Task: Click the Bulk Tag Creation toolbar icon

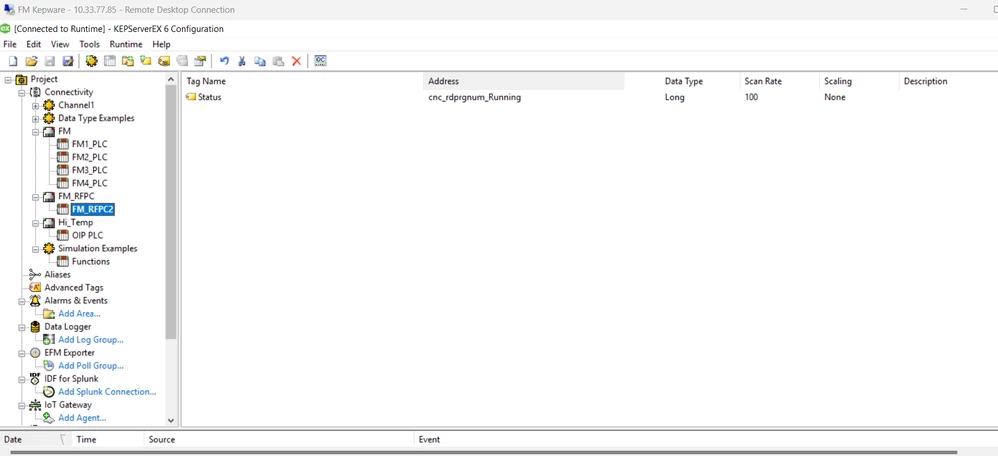Action: pos(164,61)
